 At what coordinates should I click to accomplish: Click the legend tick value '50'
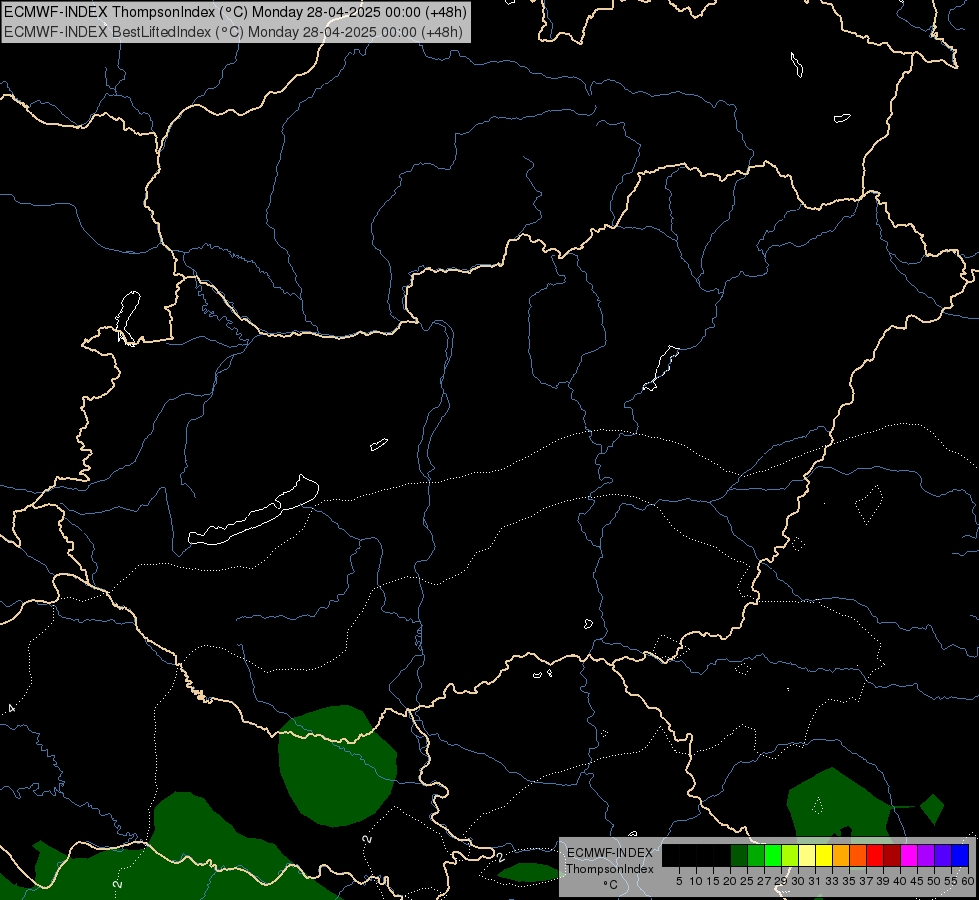(x=935, y=881)
